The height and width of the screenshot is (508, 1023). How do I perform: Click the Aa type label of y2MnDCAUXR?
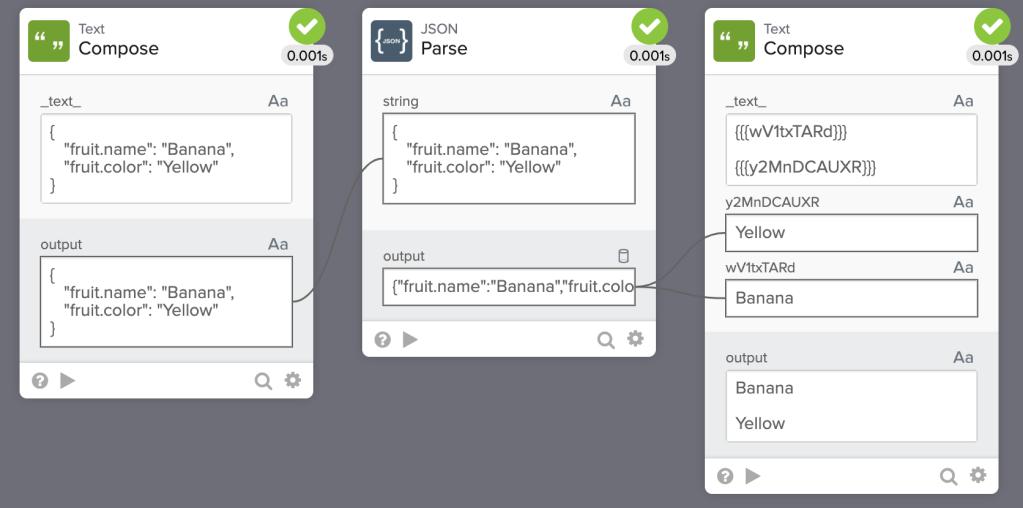tap(963, 202)
